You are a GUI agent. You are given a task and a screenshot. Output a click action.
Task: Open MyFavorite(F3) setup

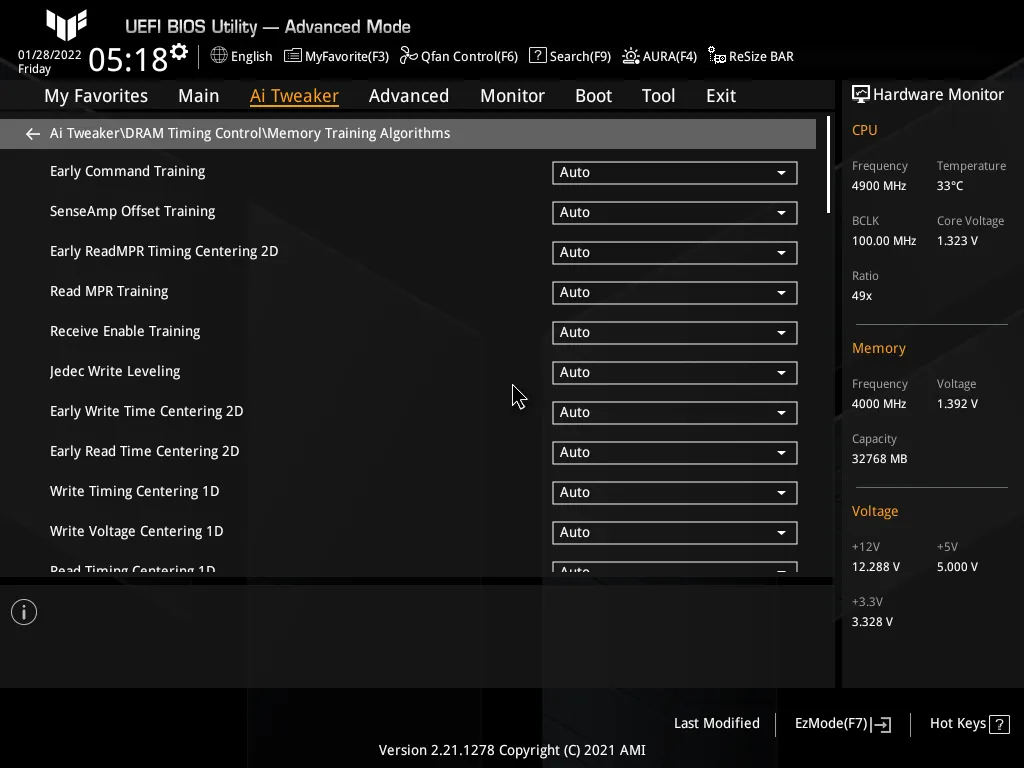click(x=347, y=57)
